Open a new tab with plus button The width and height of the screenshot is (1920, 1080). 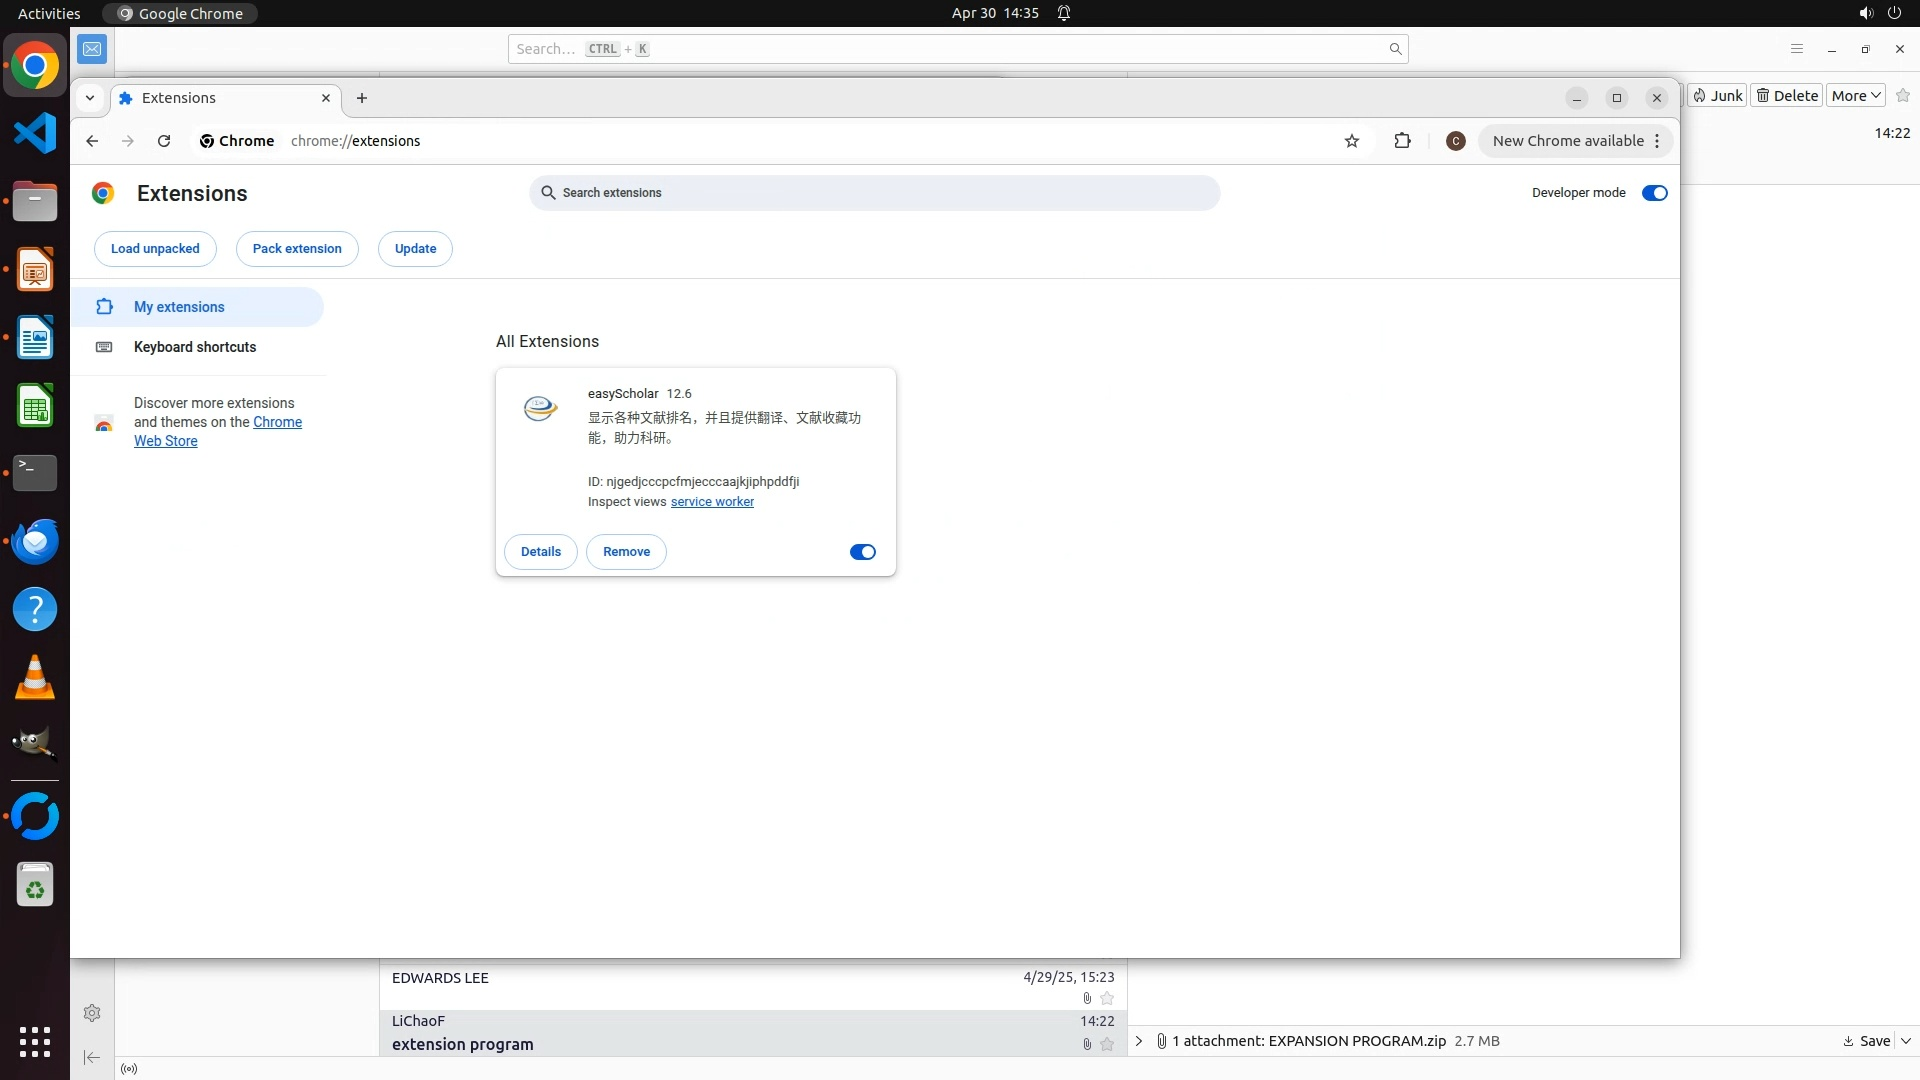click(362, 98)
